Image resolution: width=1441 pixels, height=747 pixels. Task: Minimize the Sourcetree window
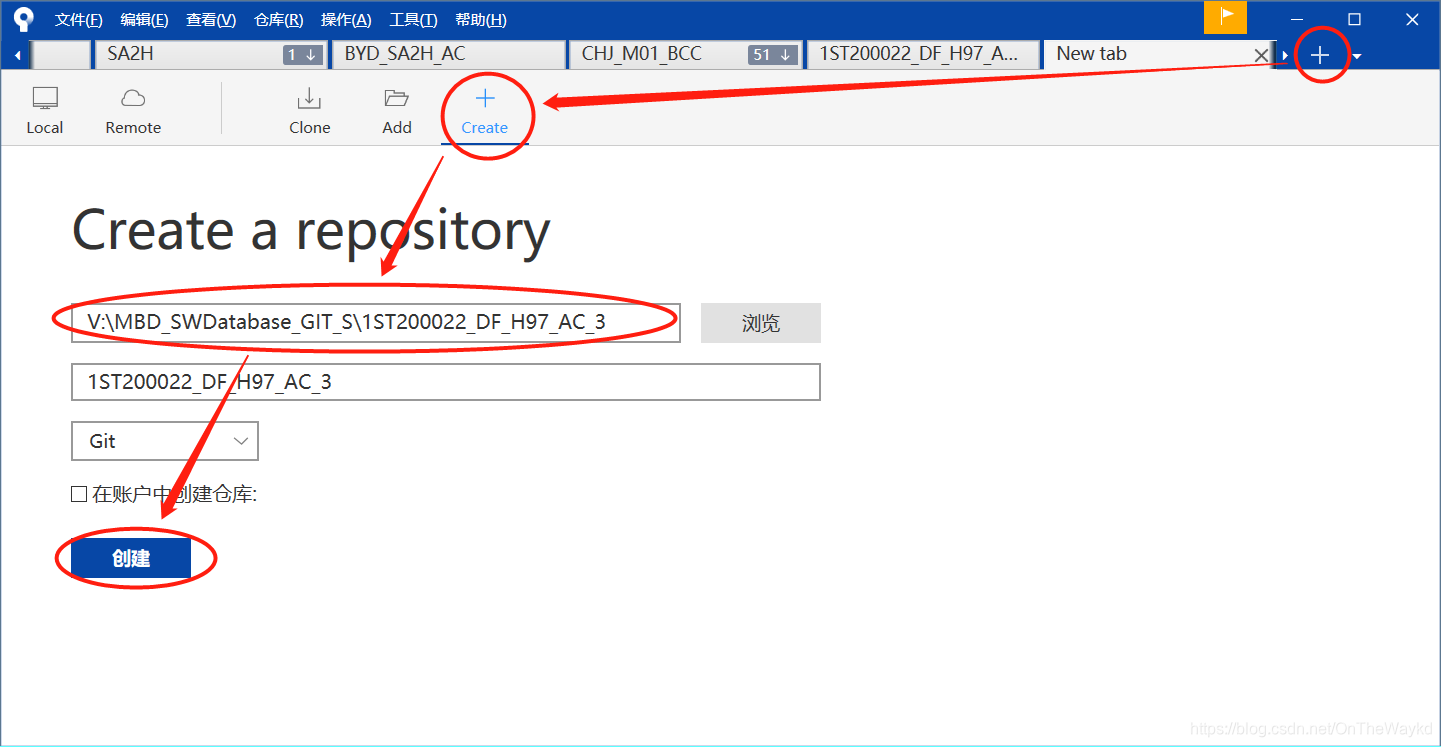pyautogui.click(x=1296, y=19)
